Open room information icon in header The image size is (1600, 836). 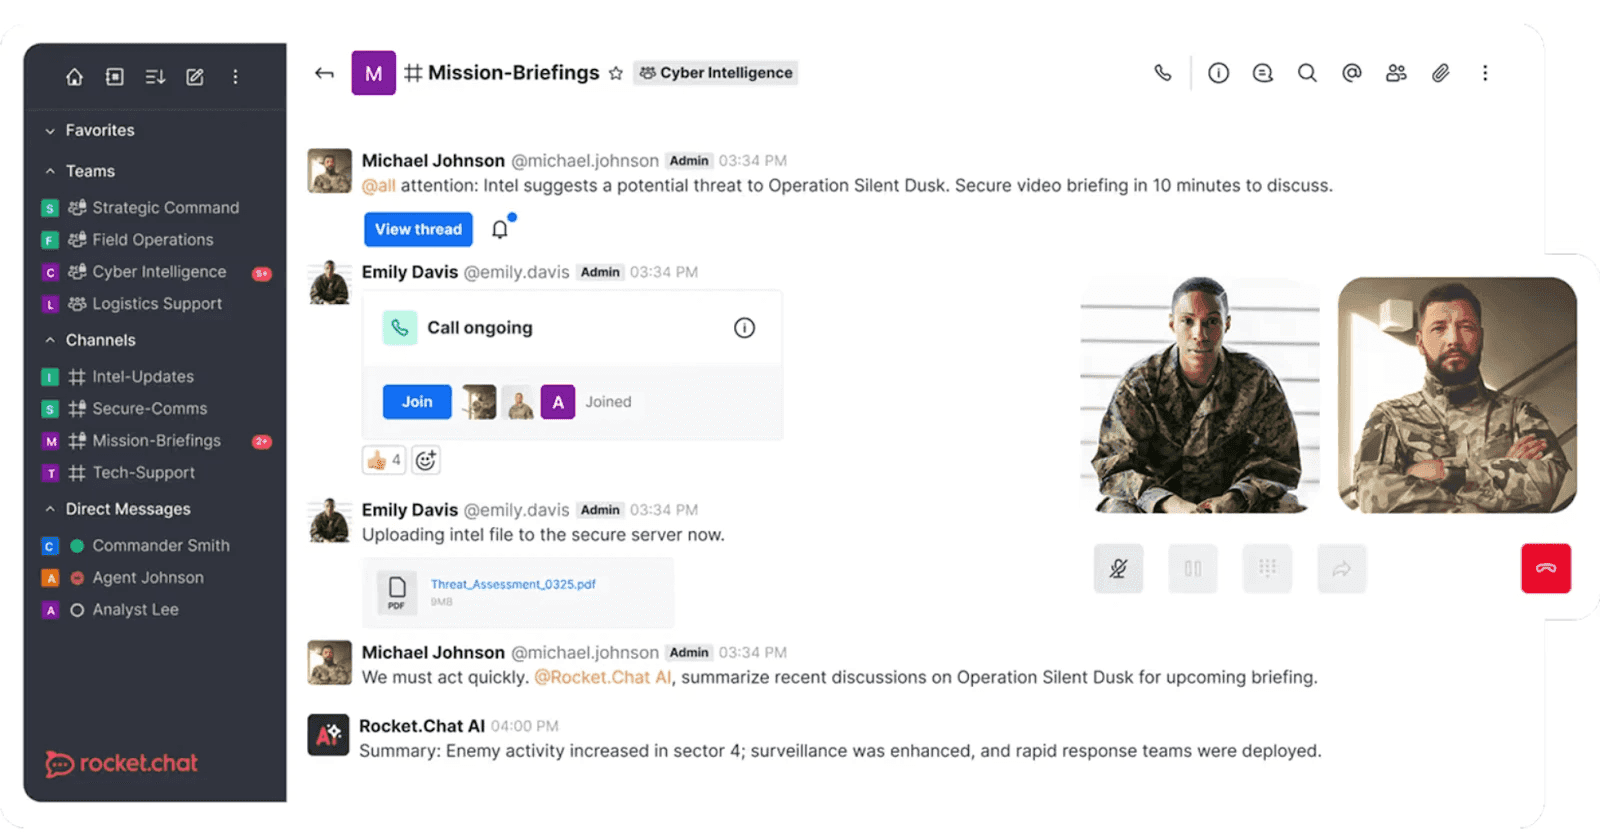click(1218, 73)
